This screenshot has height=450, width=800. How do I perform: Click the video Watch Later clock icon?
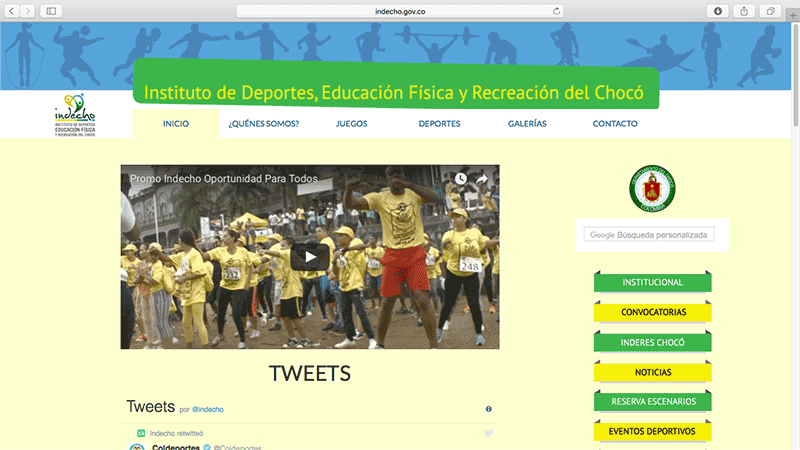coord(461,179)
